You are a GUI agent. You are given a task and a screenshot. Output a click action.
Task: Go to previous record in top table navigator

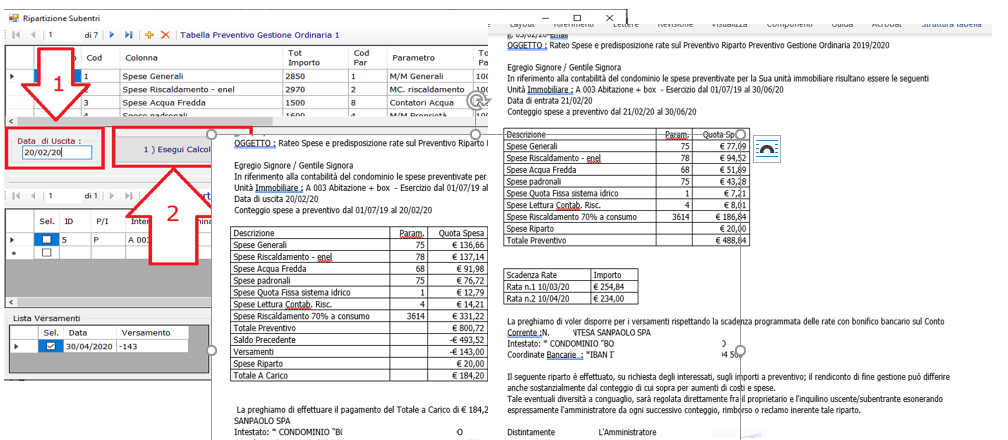pyautogui.click(x=33, y=35)
